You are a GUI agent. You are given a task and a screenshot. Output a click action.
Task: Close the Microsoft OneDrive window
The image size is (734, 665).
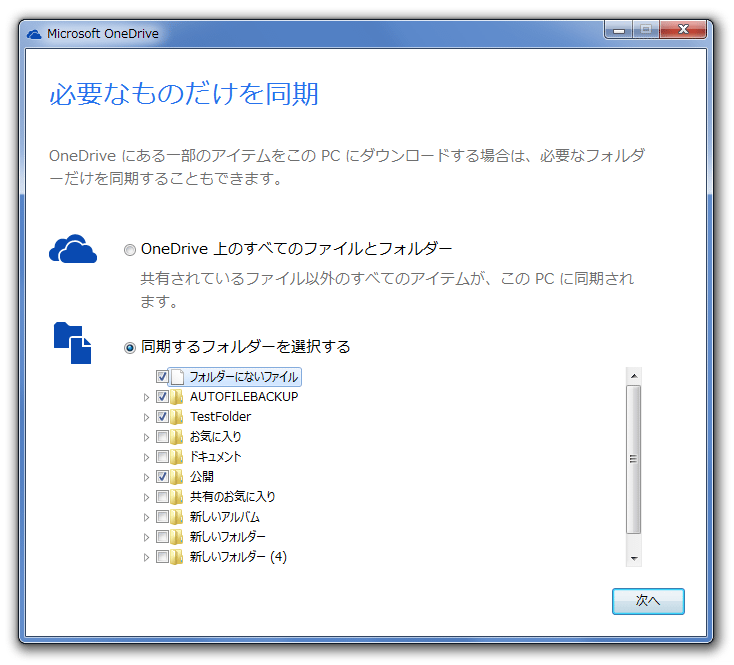683,29
